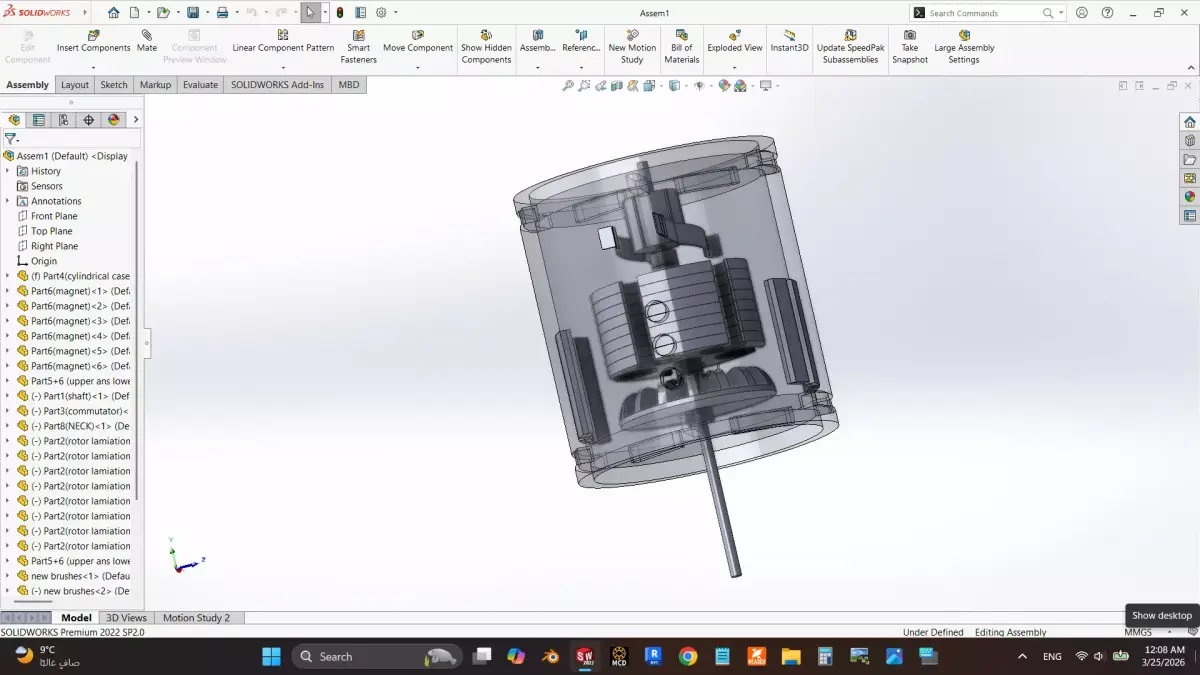
Task: Activate the Select cursor tool
Action: [311, 13]
